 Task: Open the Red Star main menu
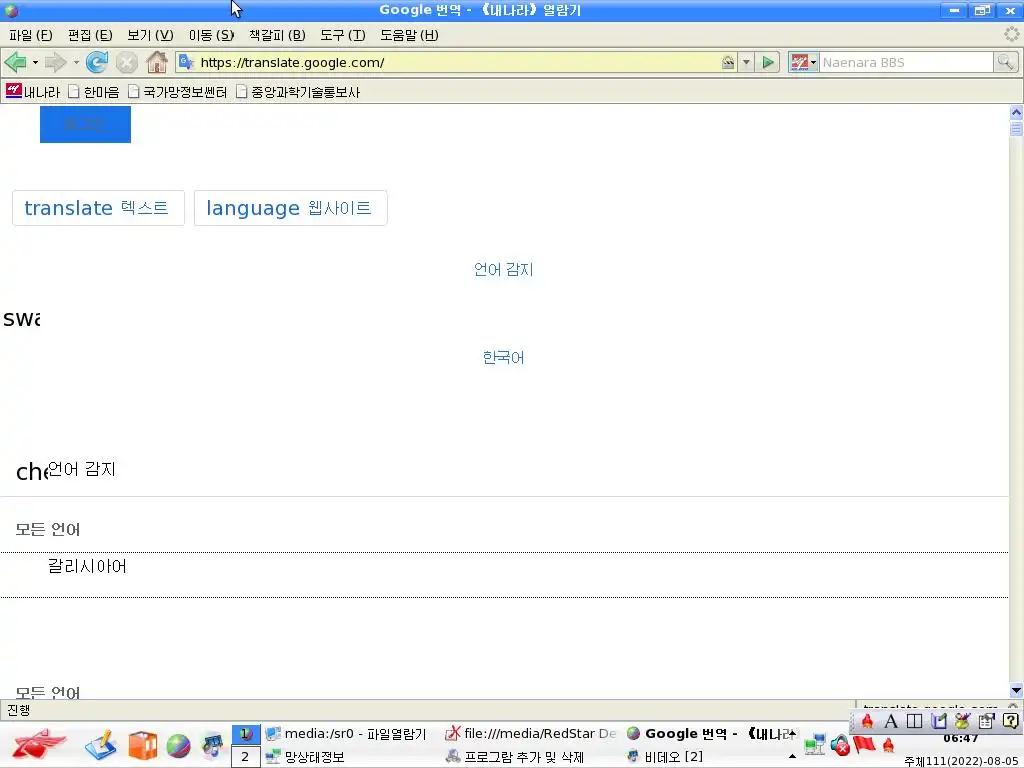click(x=38, y=744)
